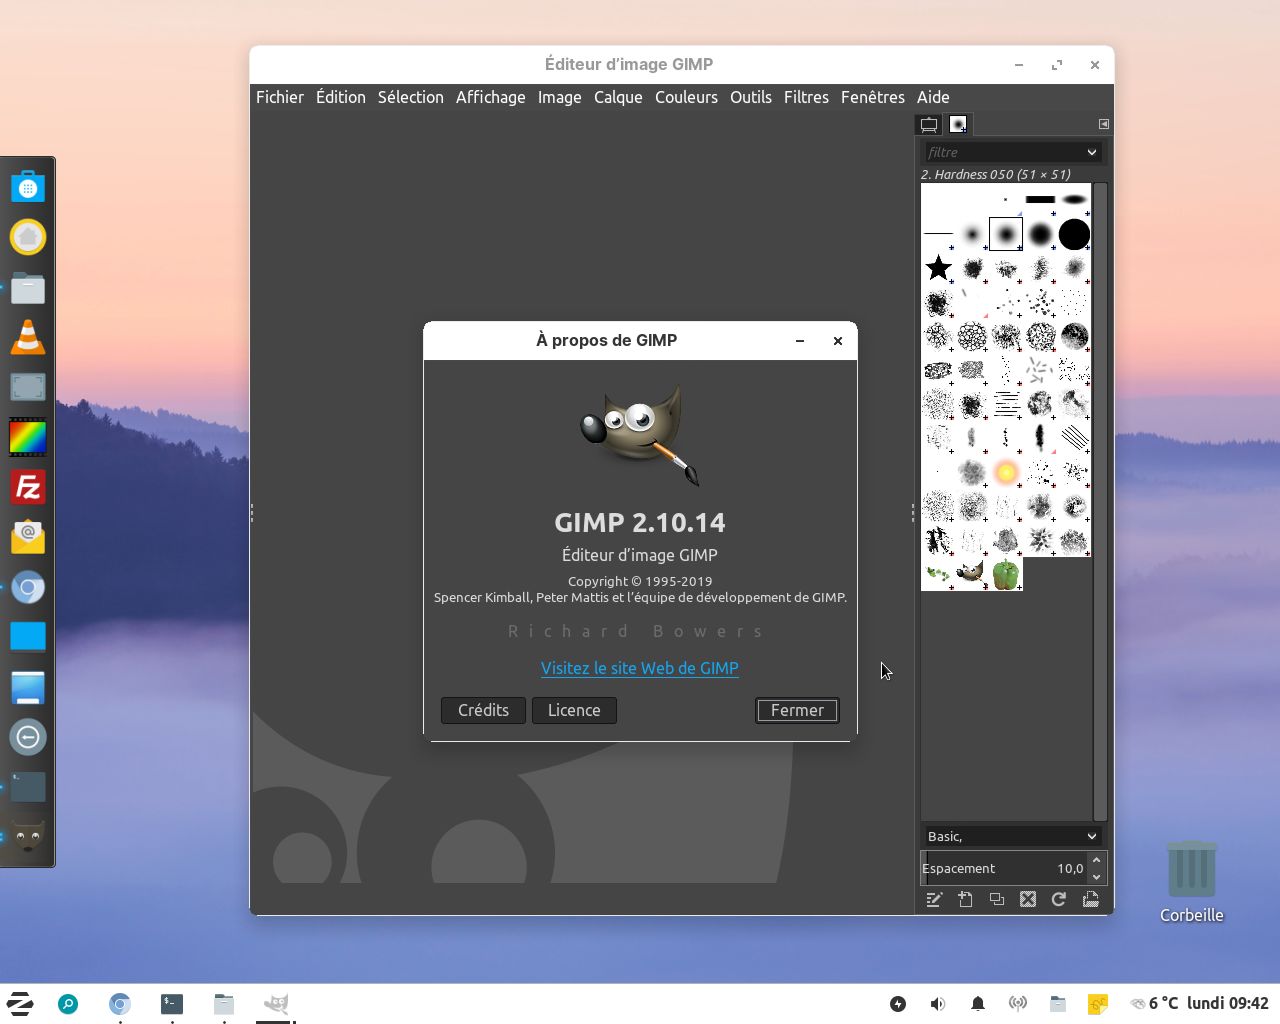This screenshot has height=1024, width=1280.
Task: Open the dockable tab configuration menu
Action: [x=1104, y=124]
